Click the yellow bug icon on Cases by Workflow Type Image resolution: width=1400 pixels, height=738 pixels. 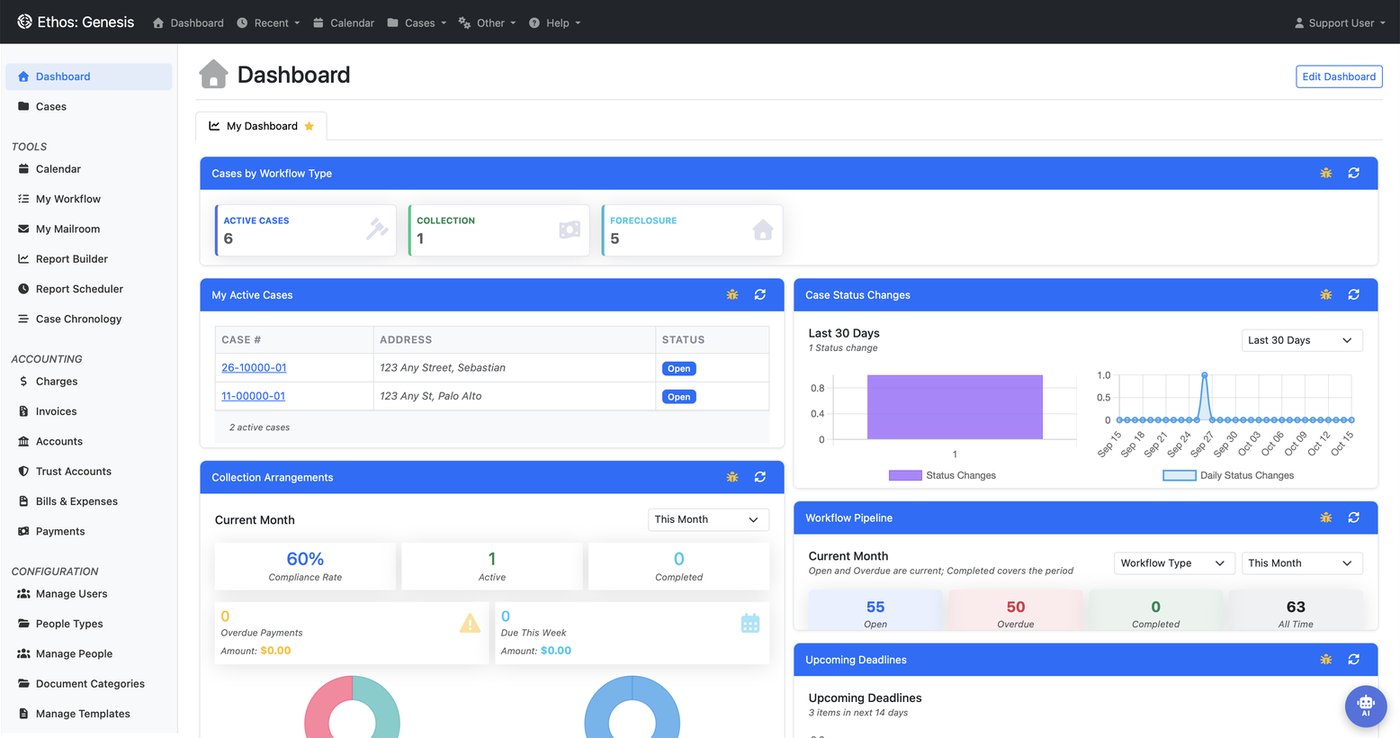point(1326,173)
